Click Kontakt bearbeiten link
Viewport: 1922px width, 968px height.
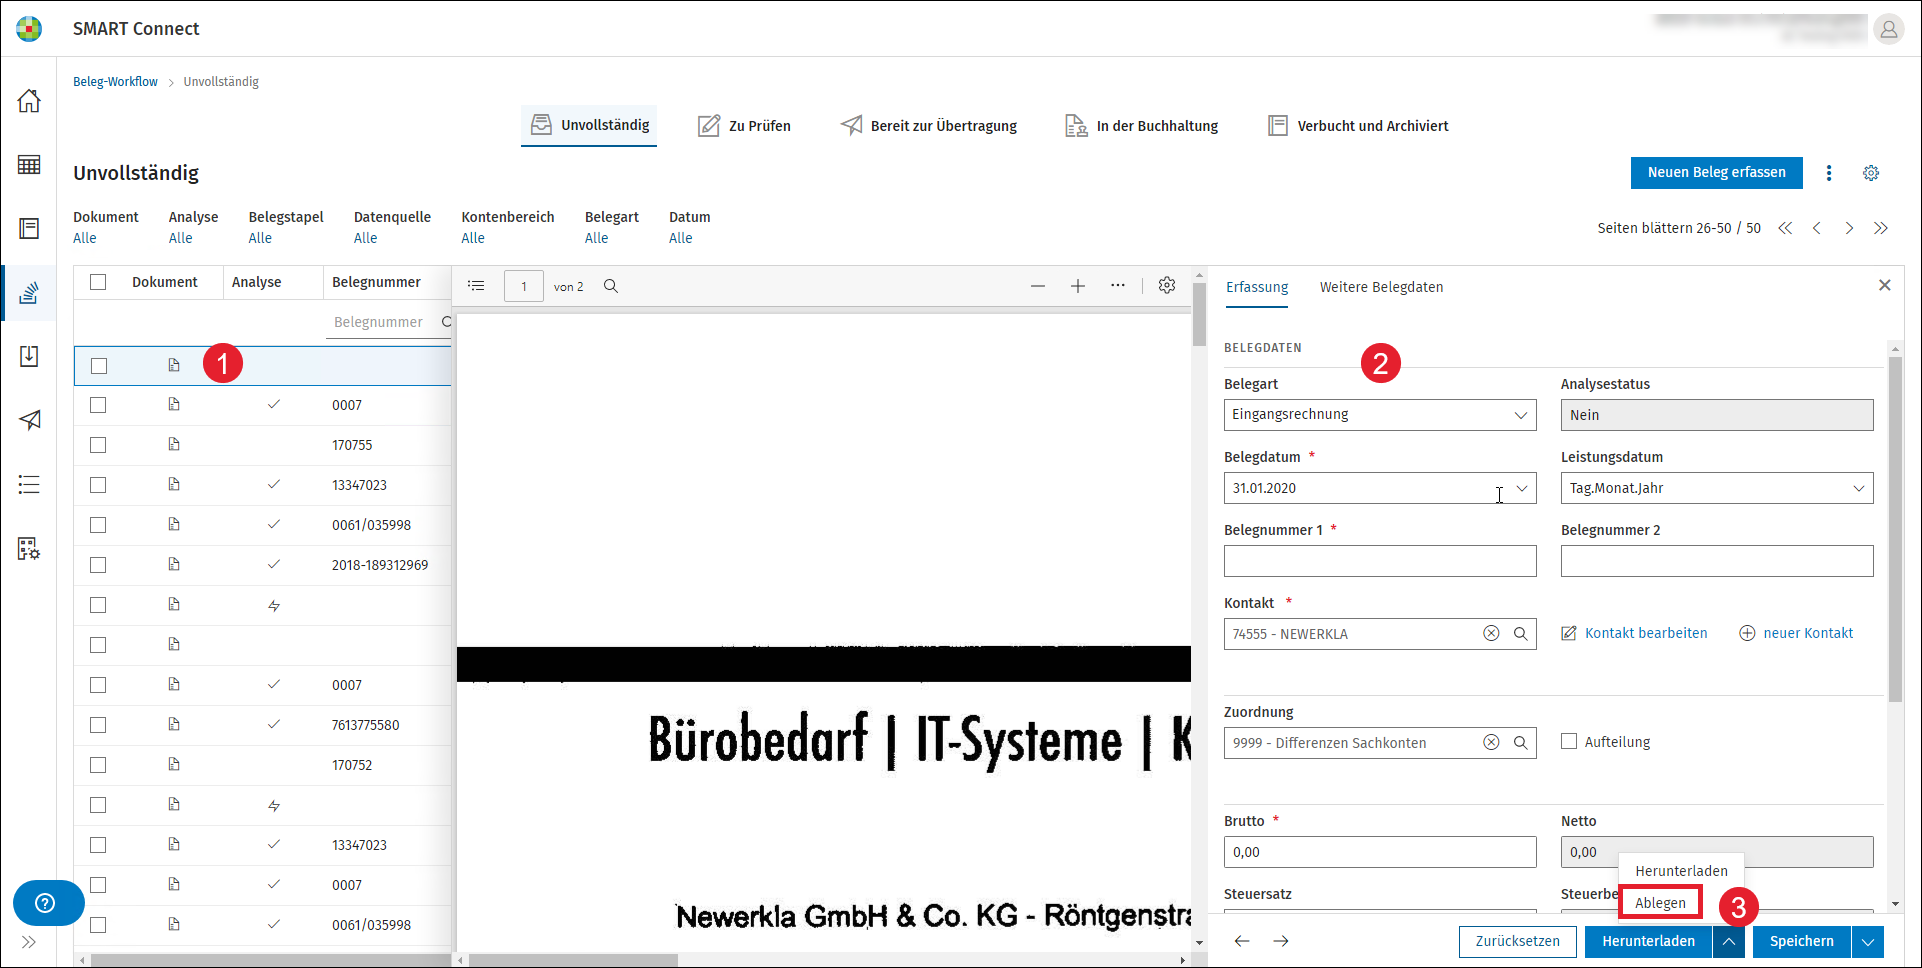point(1635,633)
